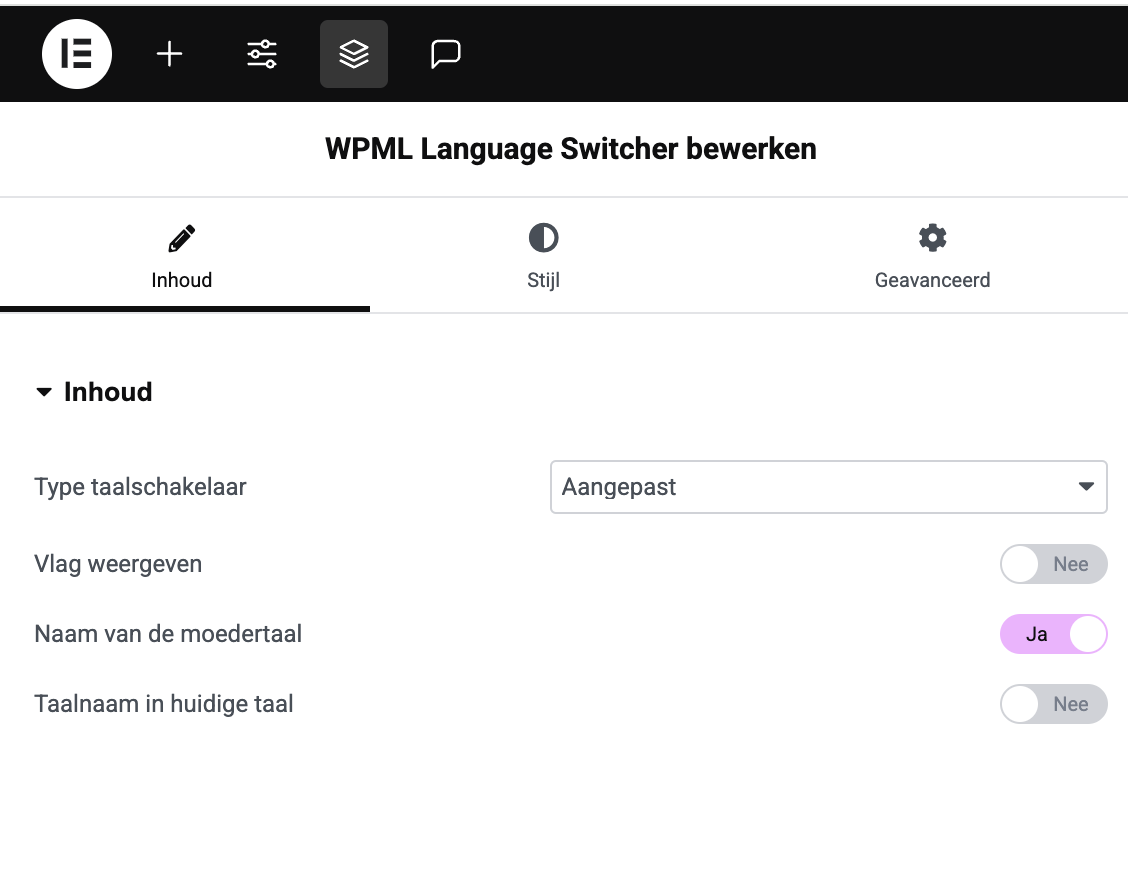Click the Naam van de moedertaal label
Screen dimensions: 1128x874
tap(168, 634)
